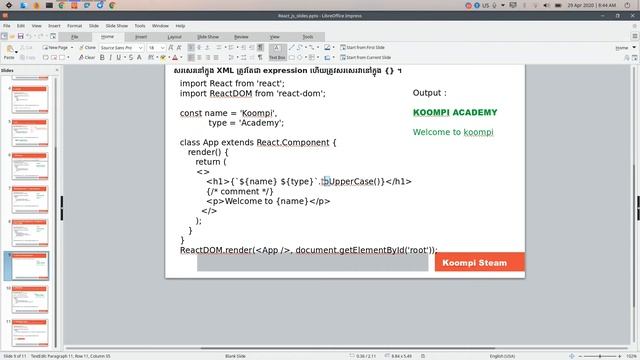Toggle Align Right paragraph
The height and width of the screenshot is (360, 640).
207,58
